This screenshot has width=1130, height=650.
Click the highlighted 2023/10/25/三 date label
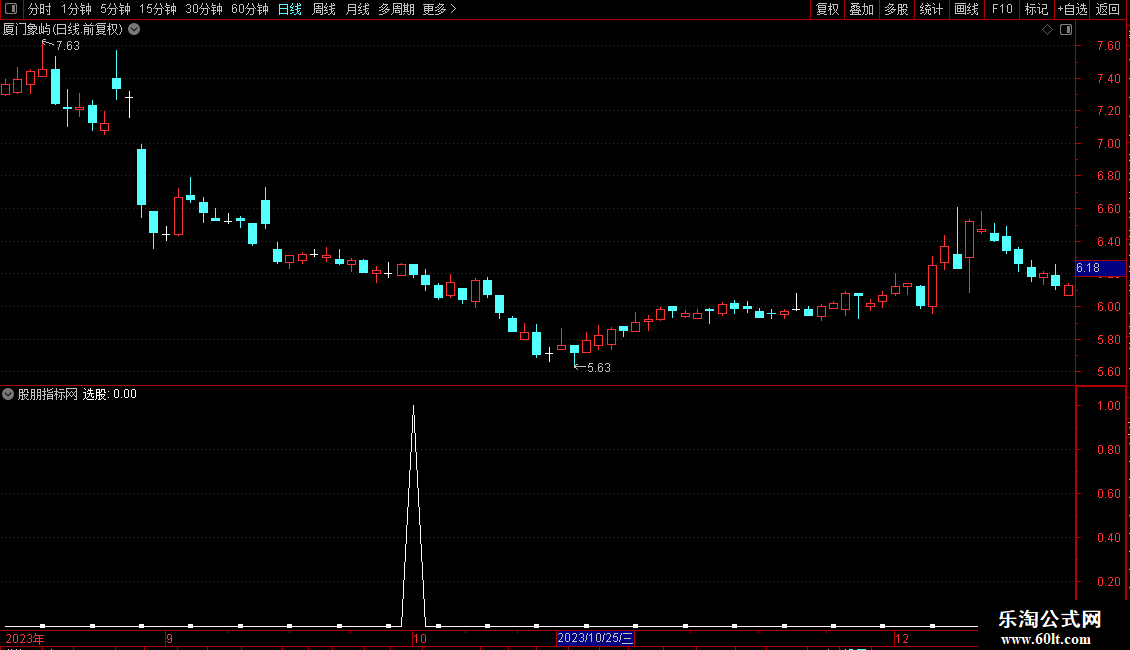[595, 638]
